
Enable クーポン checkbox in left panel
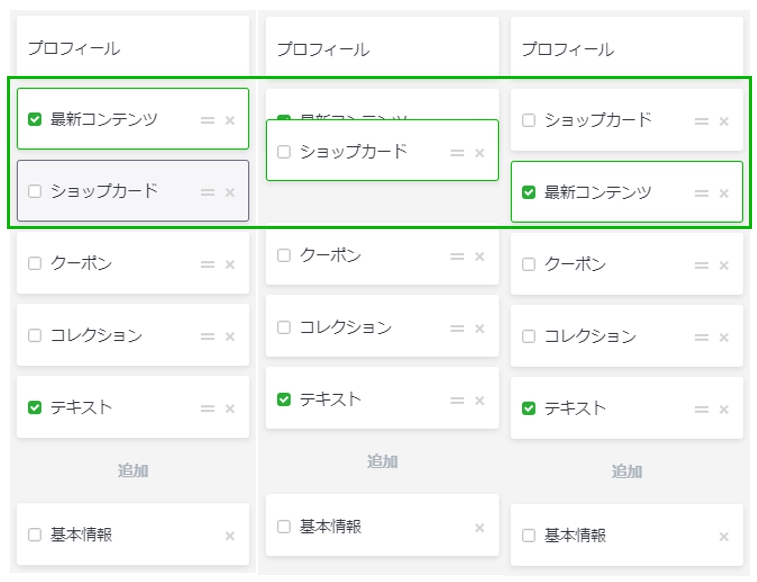tap(35, 263)
